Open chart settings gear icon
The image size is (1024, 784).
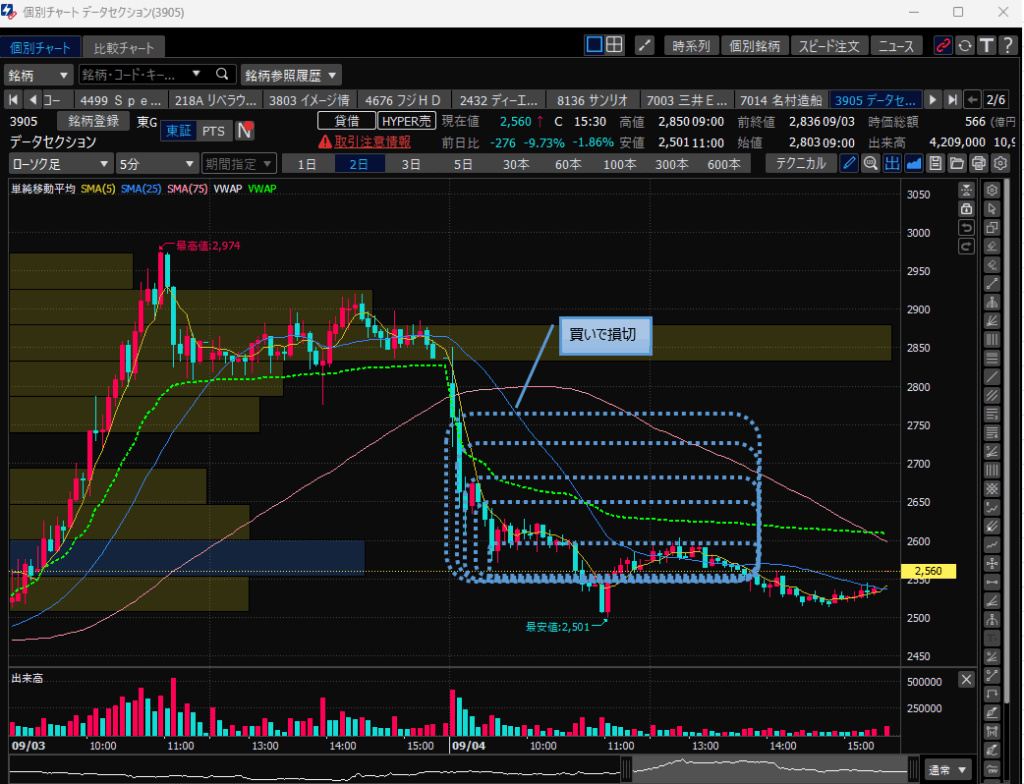pos(999,164)
